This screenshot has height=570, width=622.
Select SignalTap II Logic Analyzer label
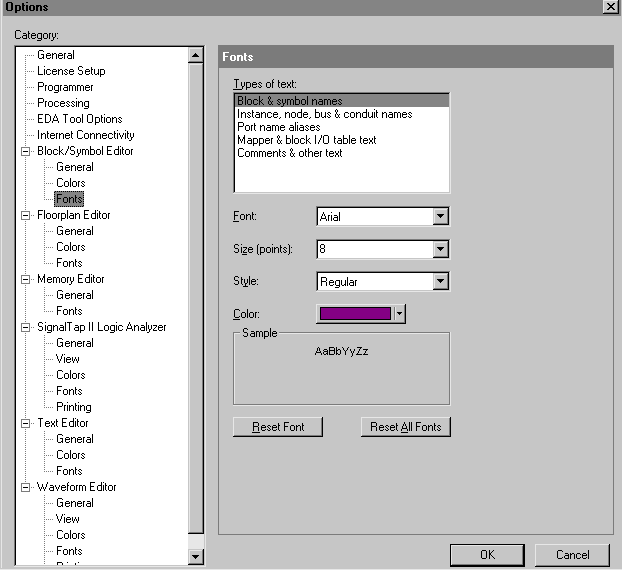[x=102, y=327]
